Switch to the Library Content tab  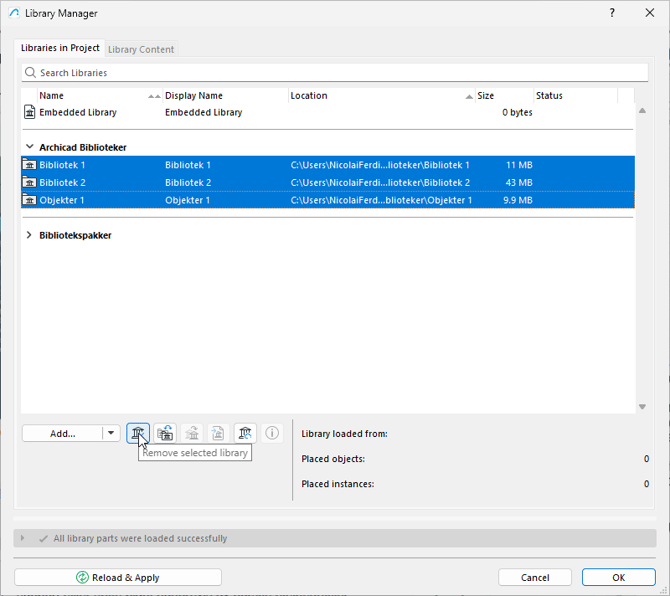(141, 49)
